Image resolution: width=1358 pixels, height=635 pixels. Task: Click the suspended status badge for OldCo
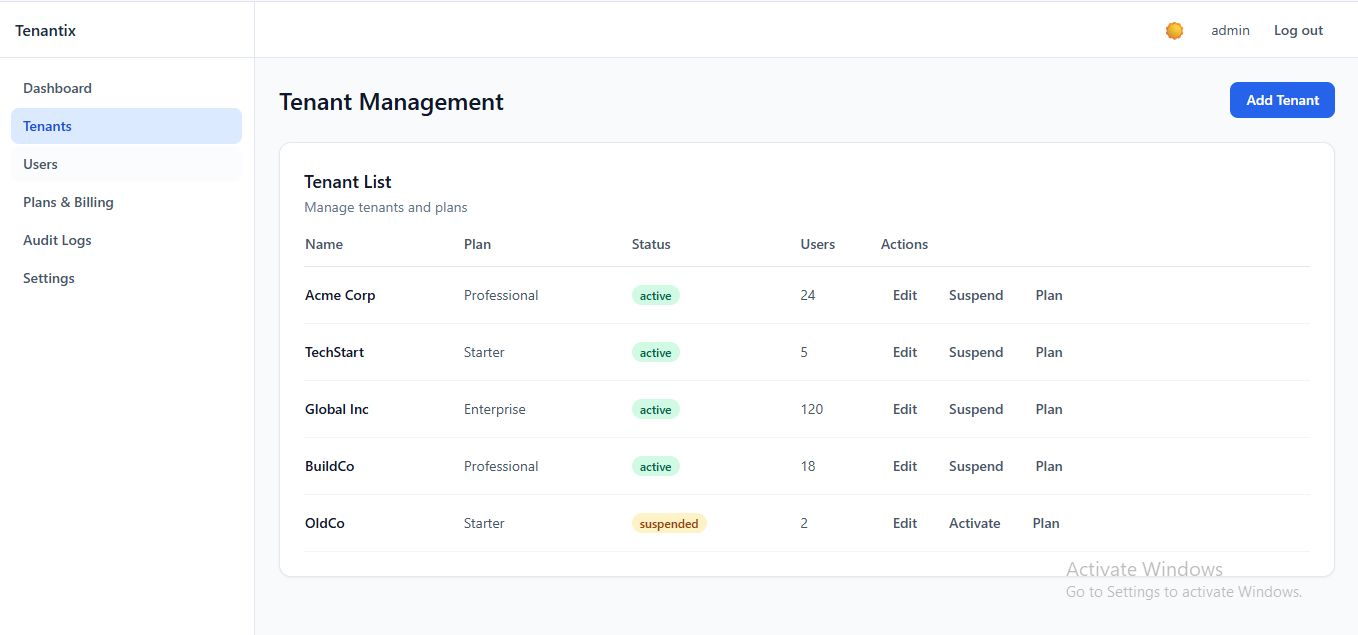click(669, 523)
